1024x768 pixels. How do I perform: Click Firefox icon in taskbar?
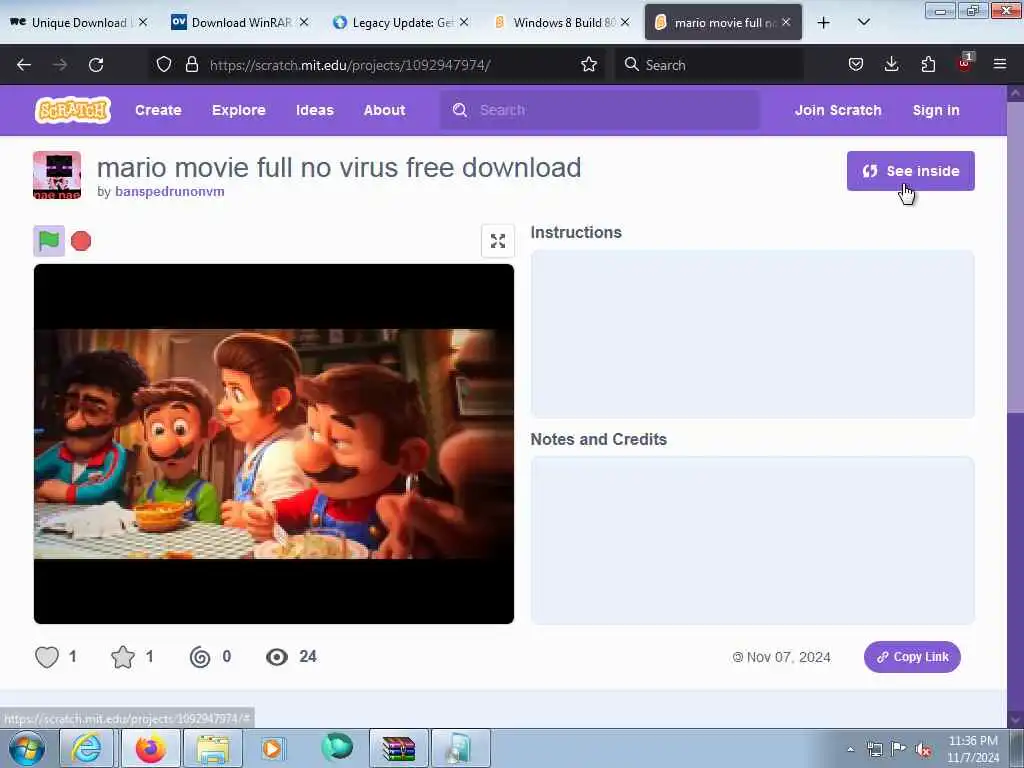151,748
